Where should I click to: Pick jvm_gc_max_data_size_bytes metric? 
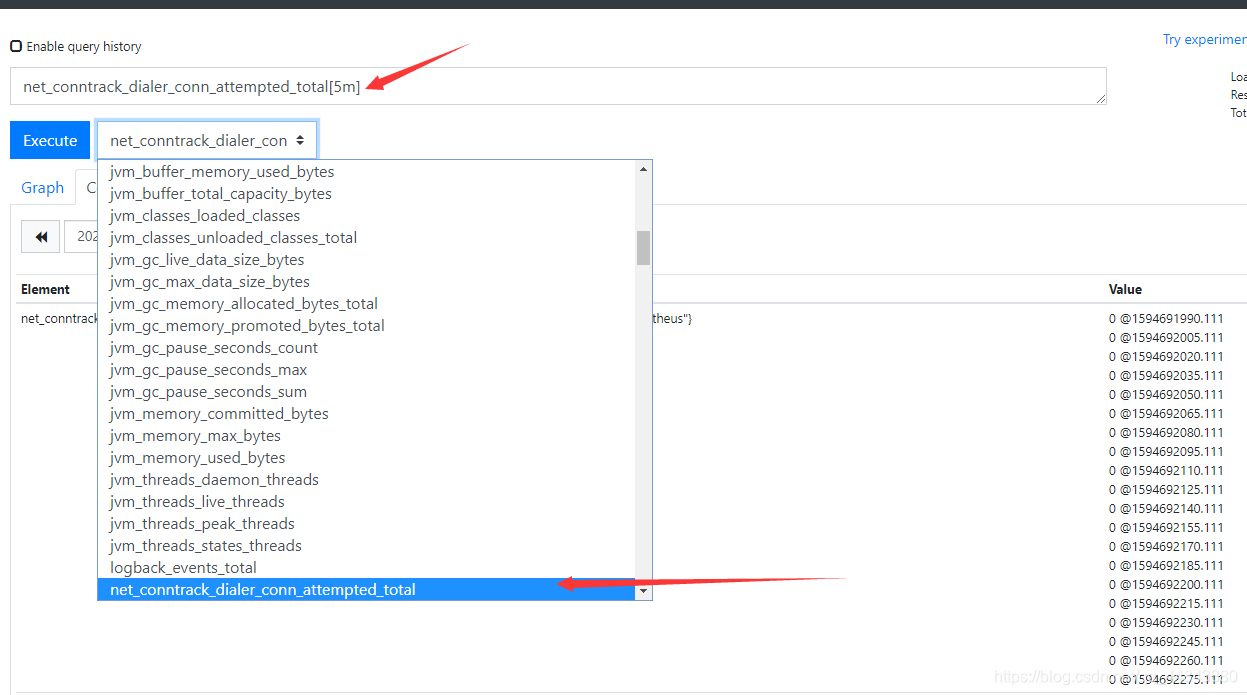[x=367, y=281]
